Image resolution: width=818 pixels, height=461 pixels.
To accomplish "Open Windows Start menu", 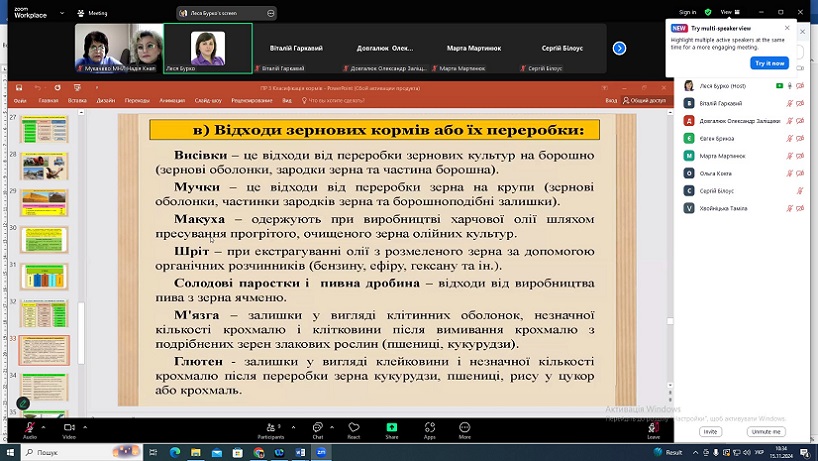I will pyautogui.click(x=10, y=452).
